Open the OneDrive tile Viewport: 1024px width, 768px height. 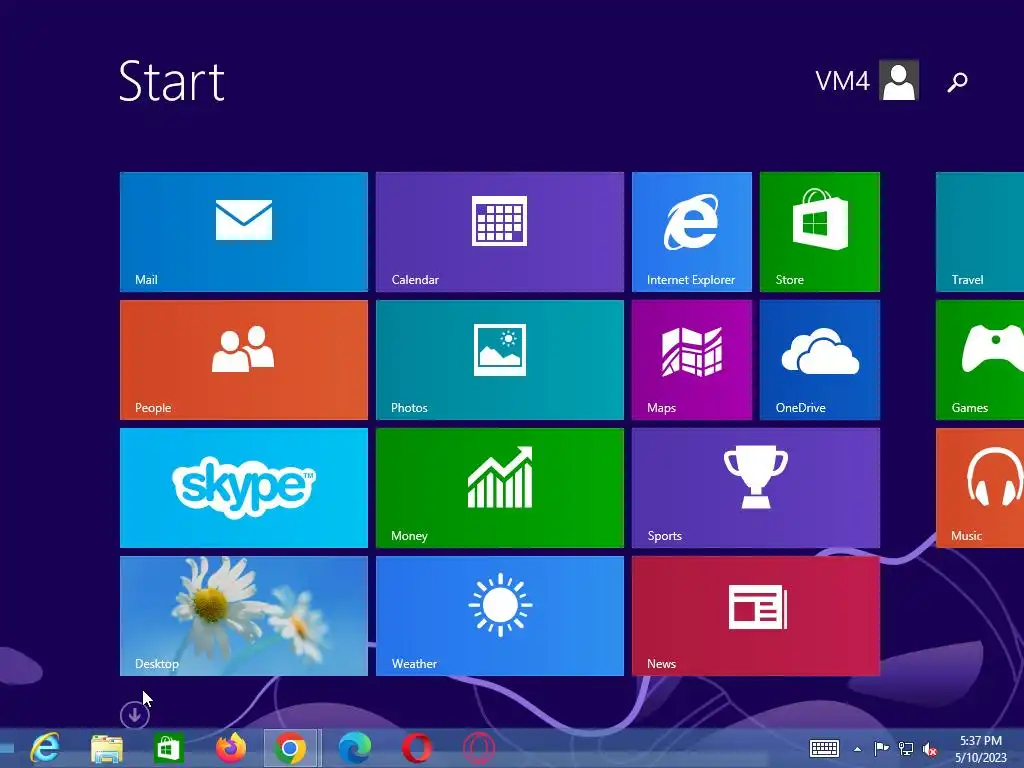click(820, 360)
